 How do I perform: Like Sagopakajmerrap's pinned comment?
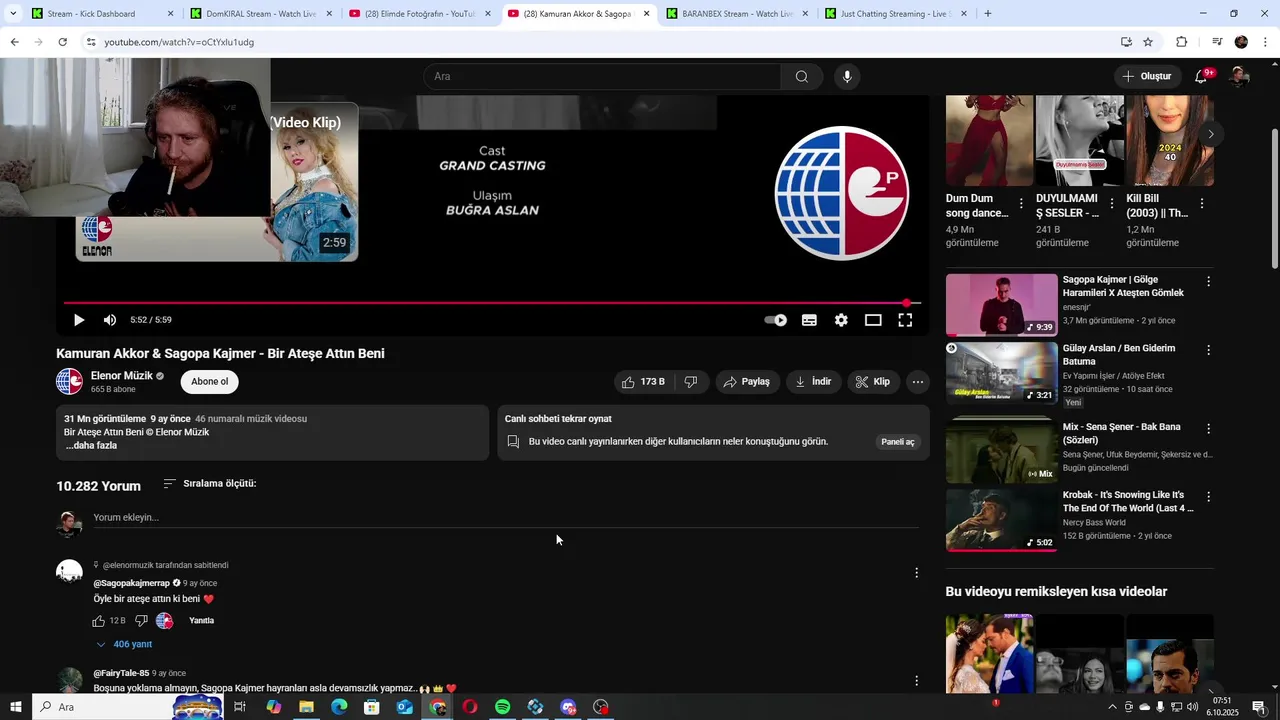(x=99, y=621)
